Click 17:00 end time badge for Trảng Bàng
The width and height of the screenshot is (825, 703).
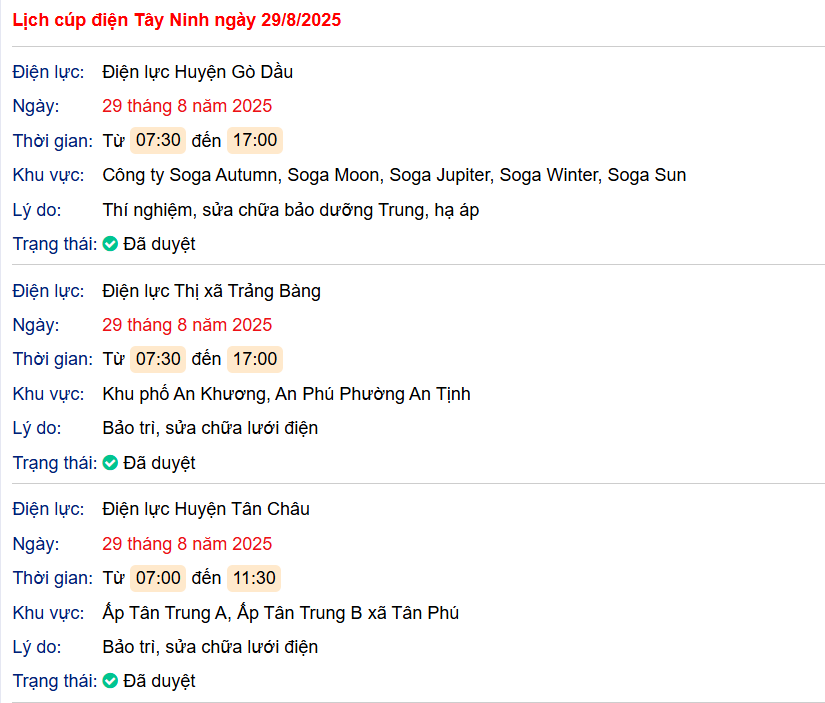pyautogui.click(x=255, y=359)
